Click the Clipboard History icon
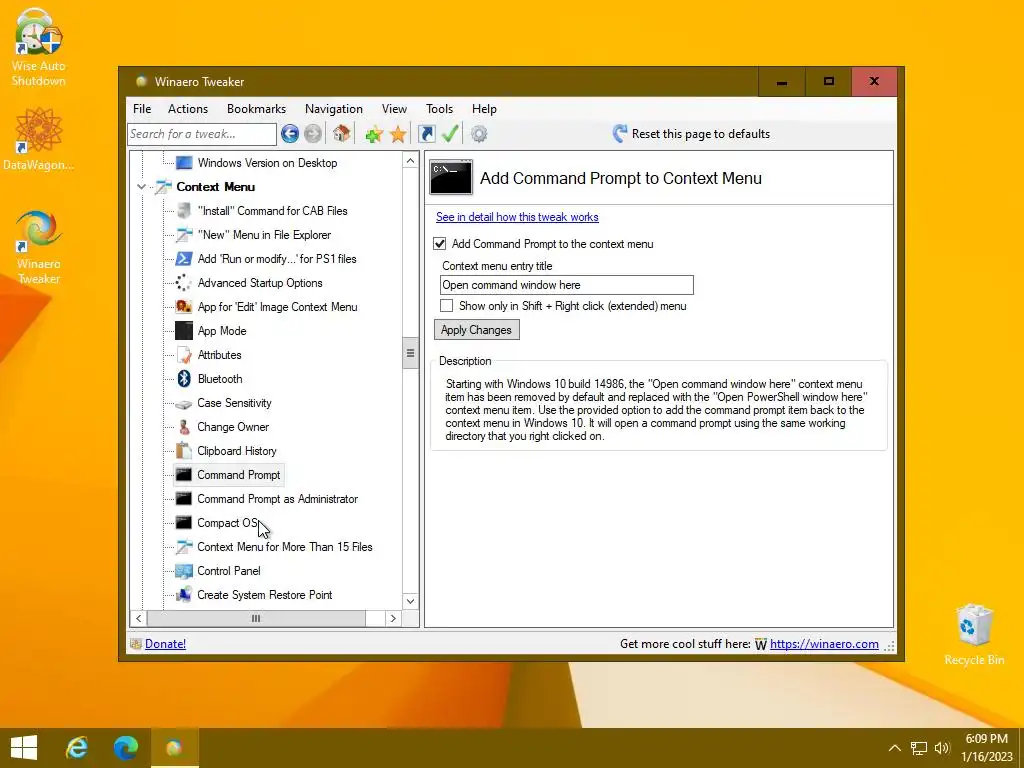This screenshot has height=768, width=1024. point(184,451)
